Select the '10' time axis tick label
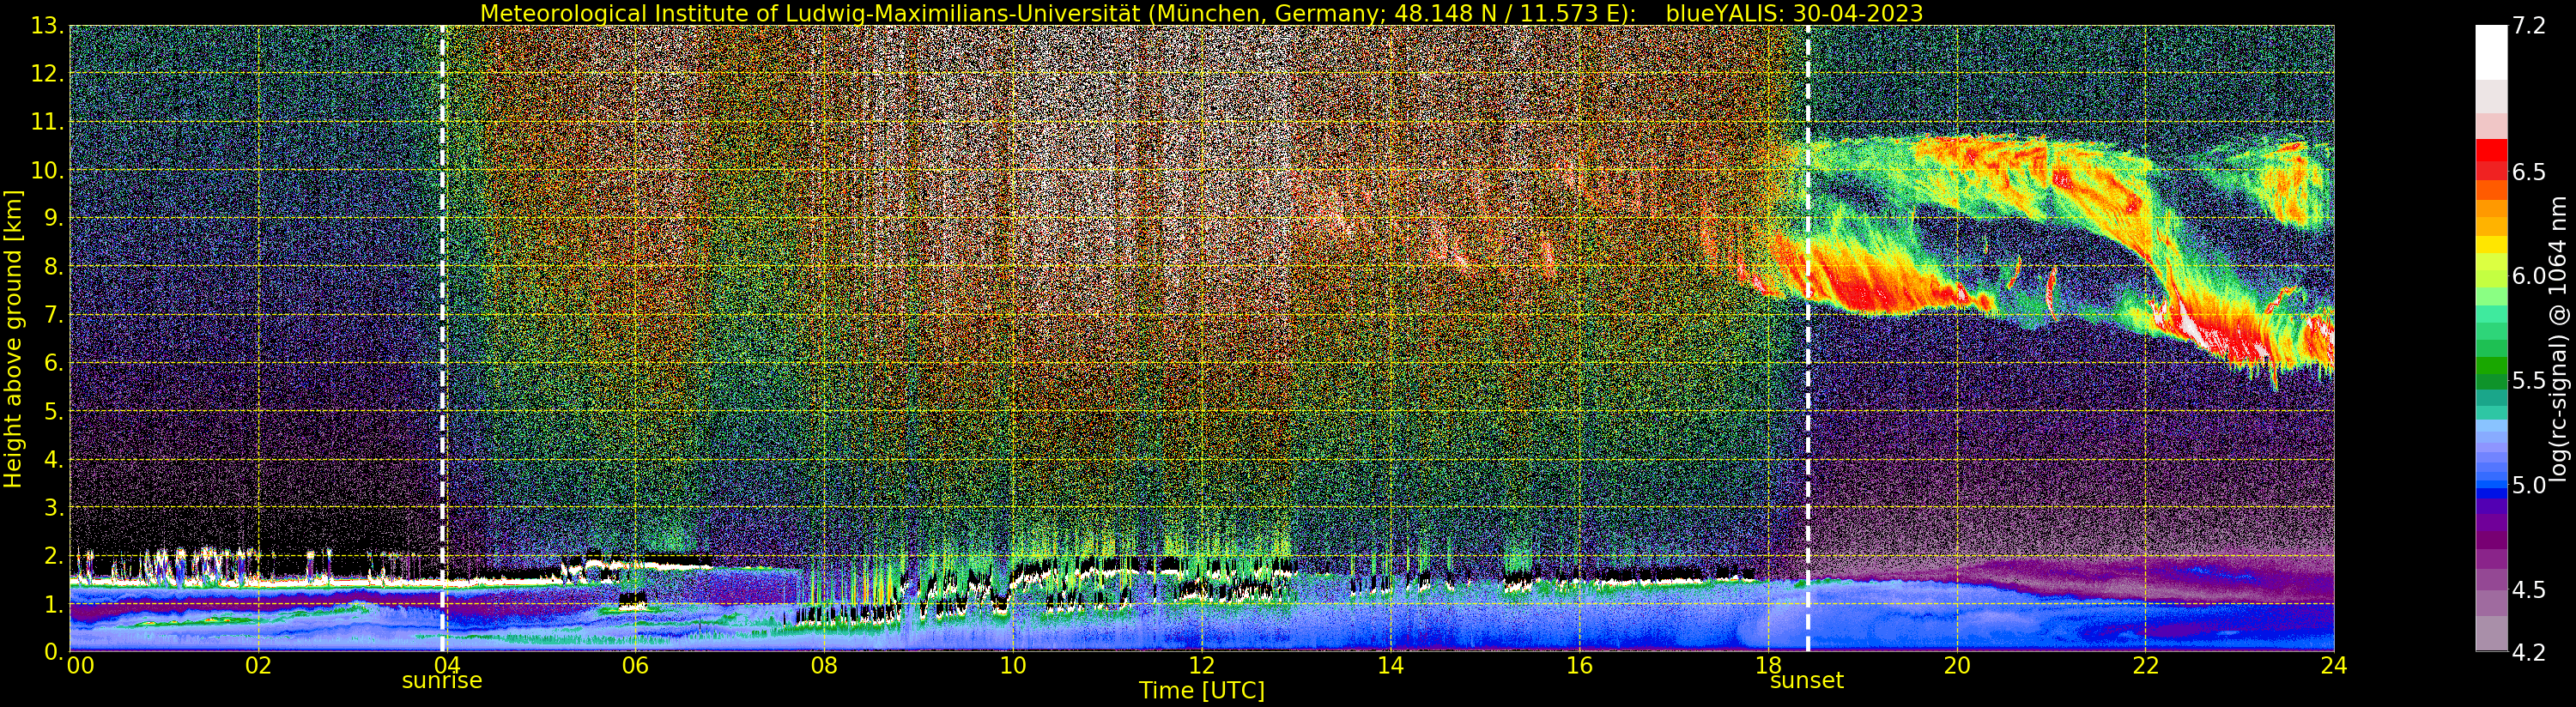Image resolution: width=2576 pixels, height=707 pixels. pos(1013,666)
